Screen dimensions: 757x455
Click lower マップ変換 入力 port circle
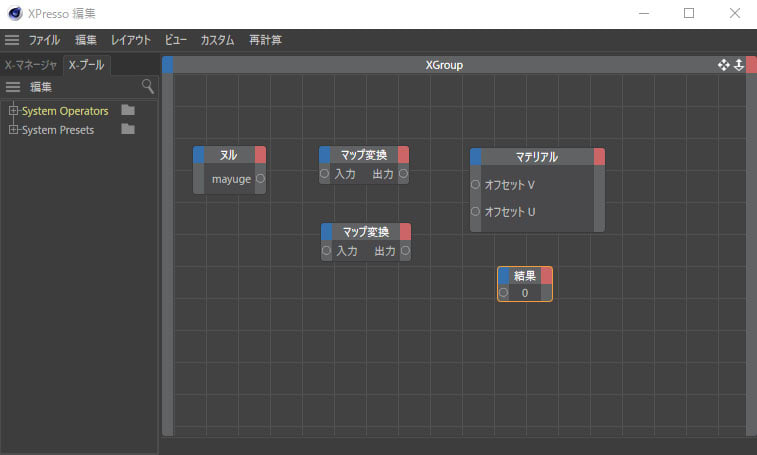[326, 250]
